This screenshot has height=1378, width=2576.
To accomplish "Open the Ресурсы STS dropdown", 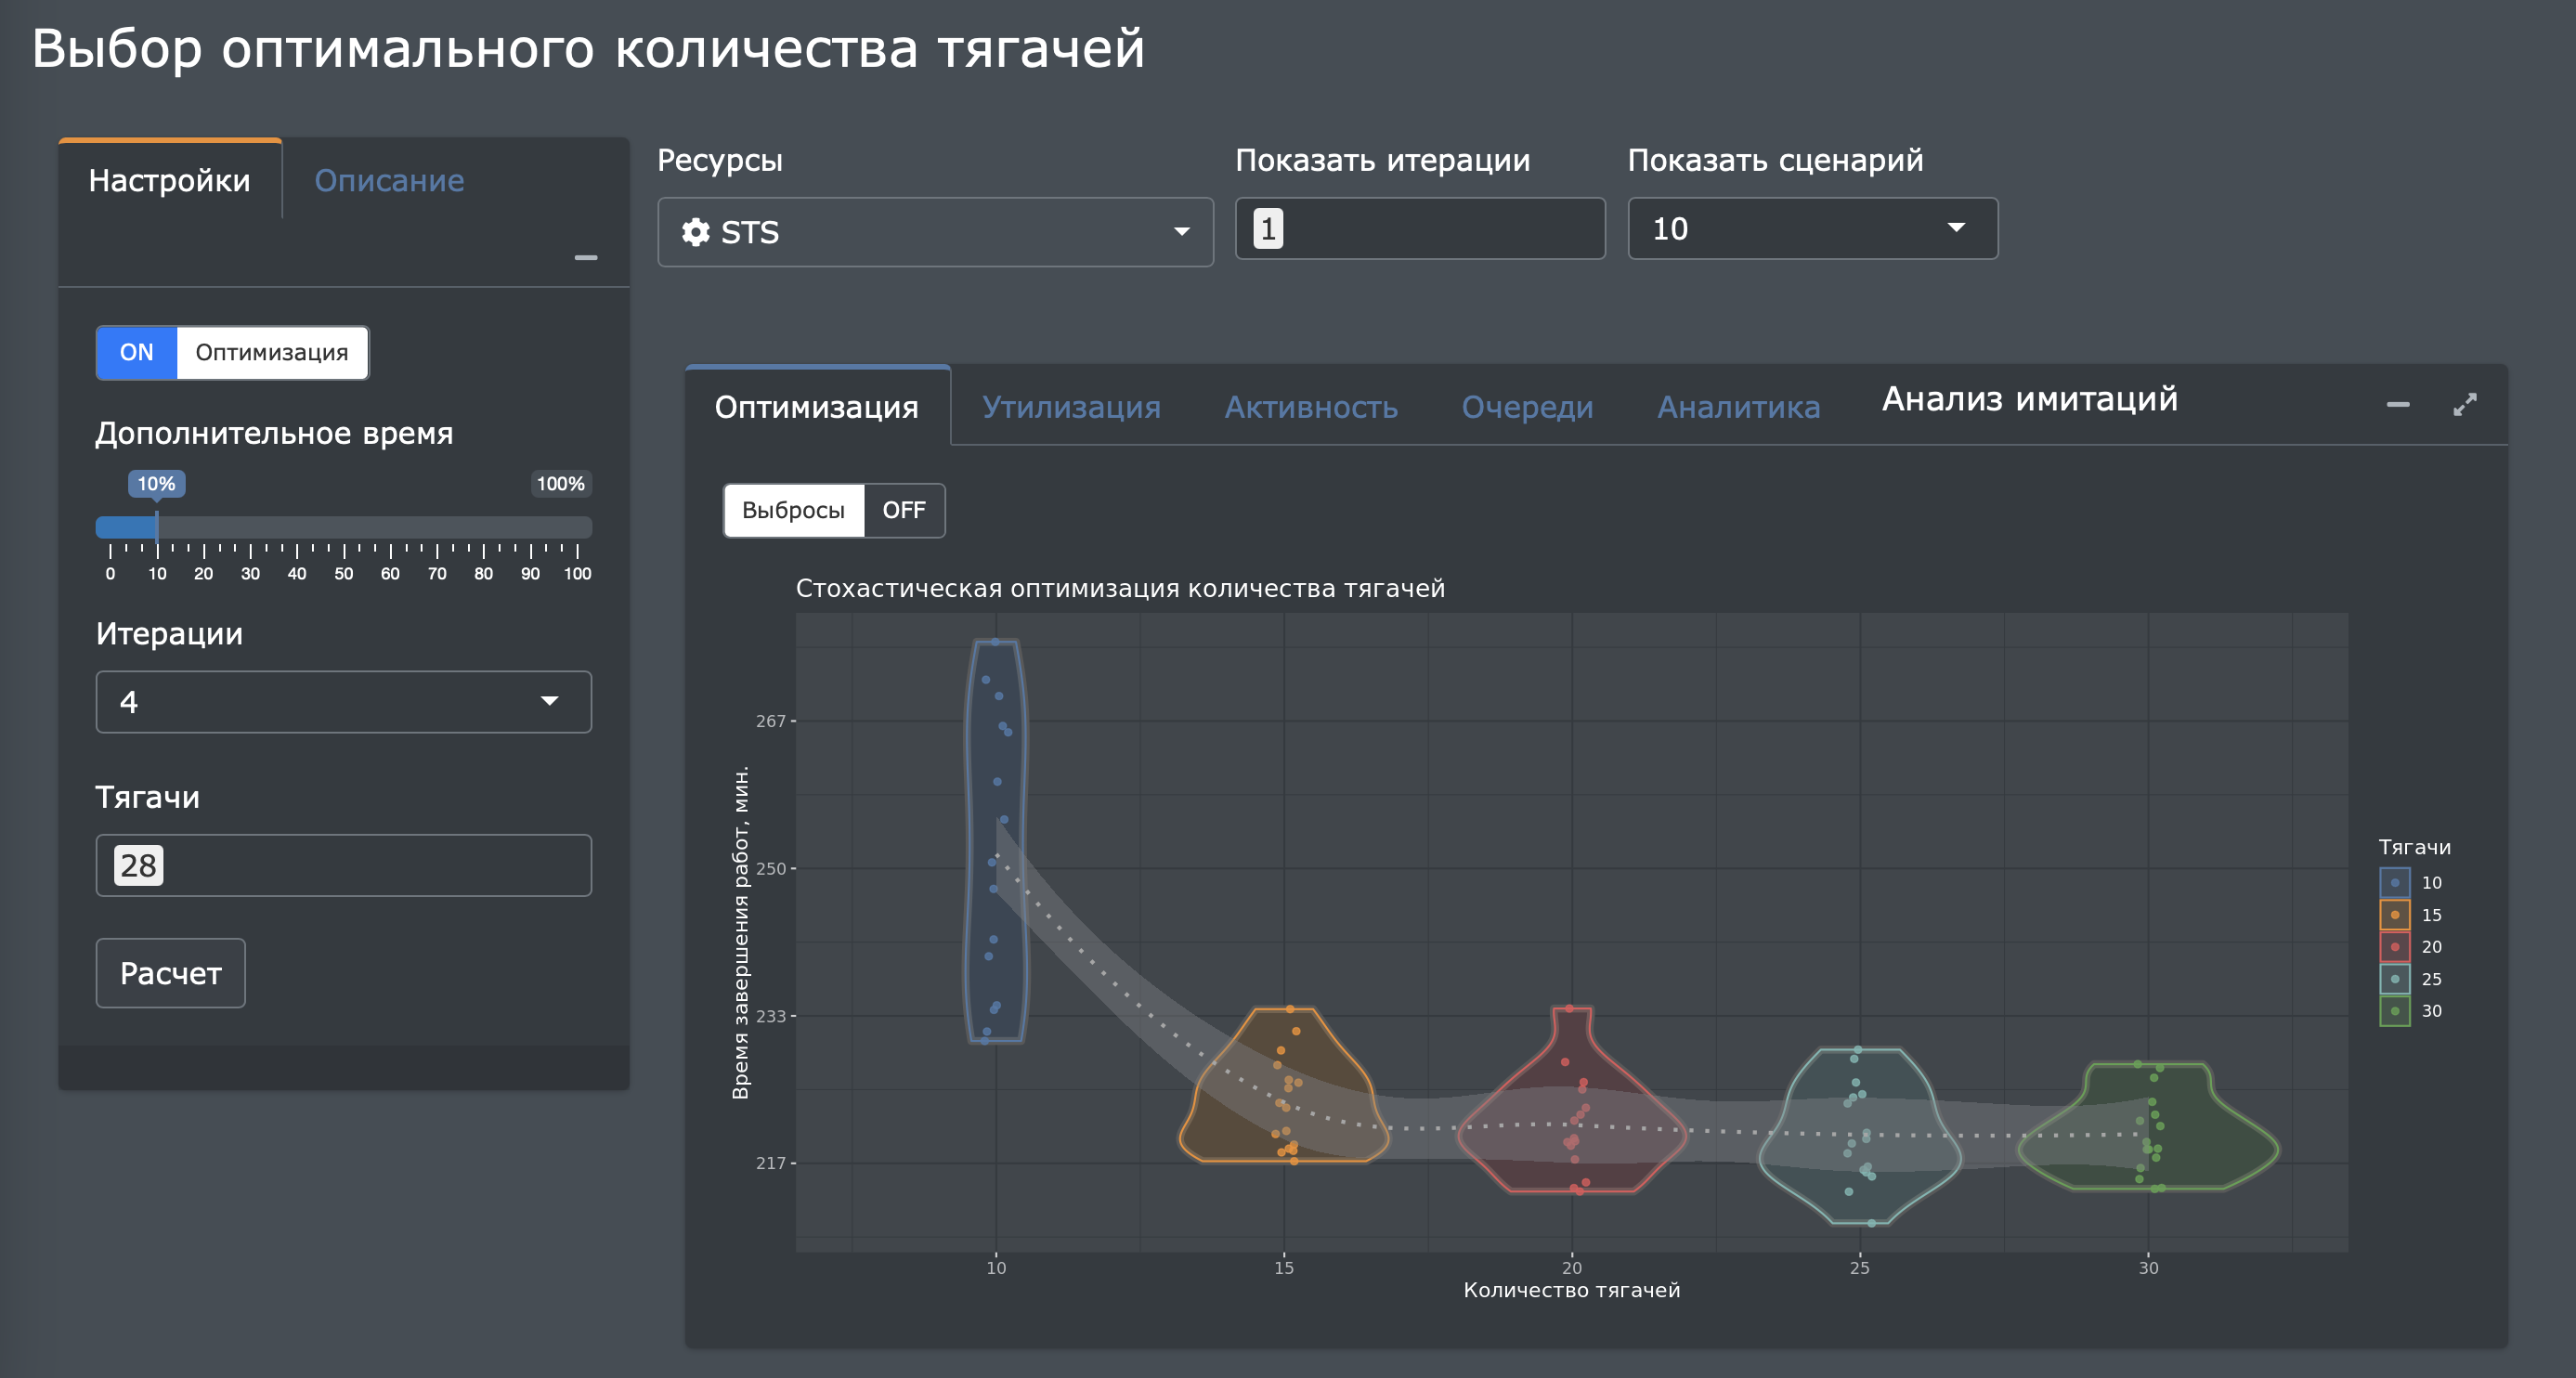I will [934, 232].
